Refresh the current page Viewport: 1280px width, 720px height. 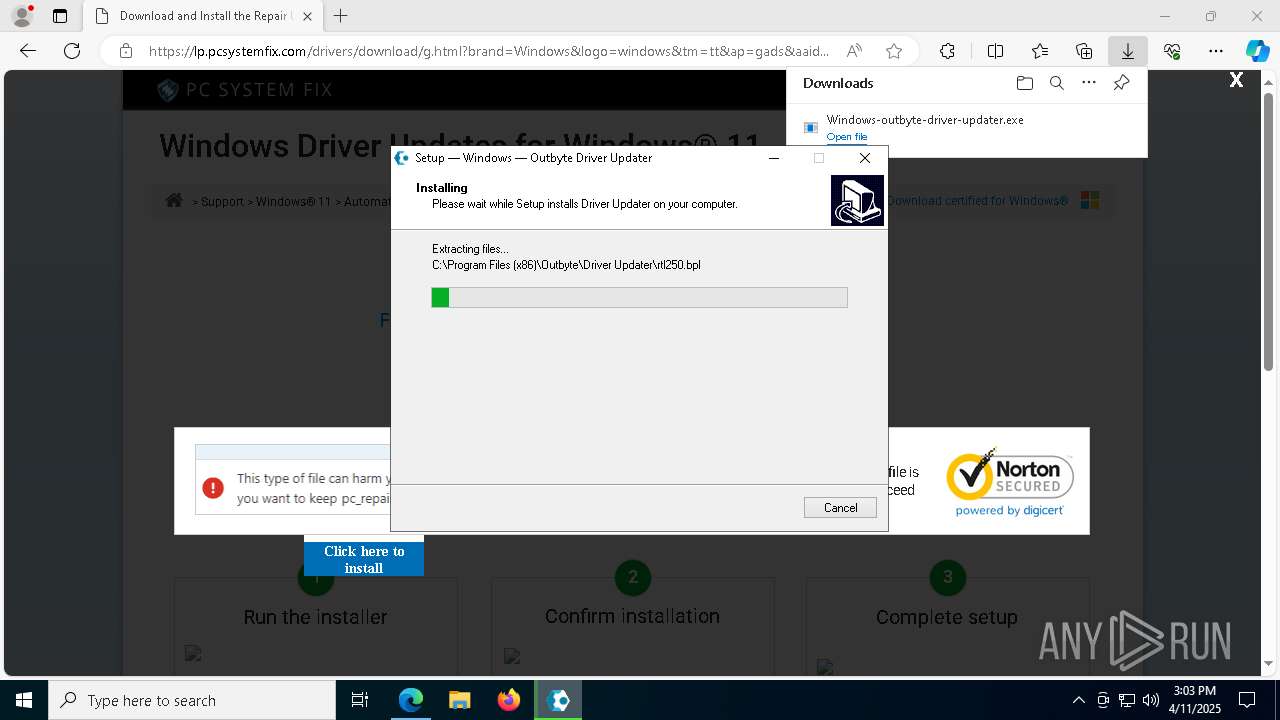tap(72, 51)
